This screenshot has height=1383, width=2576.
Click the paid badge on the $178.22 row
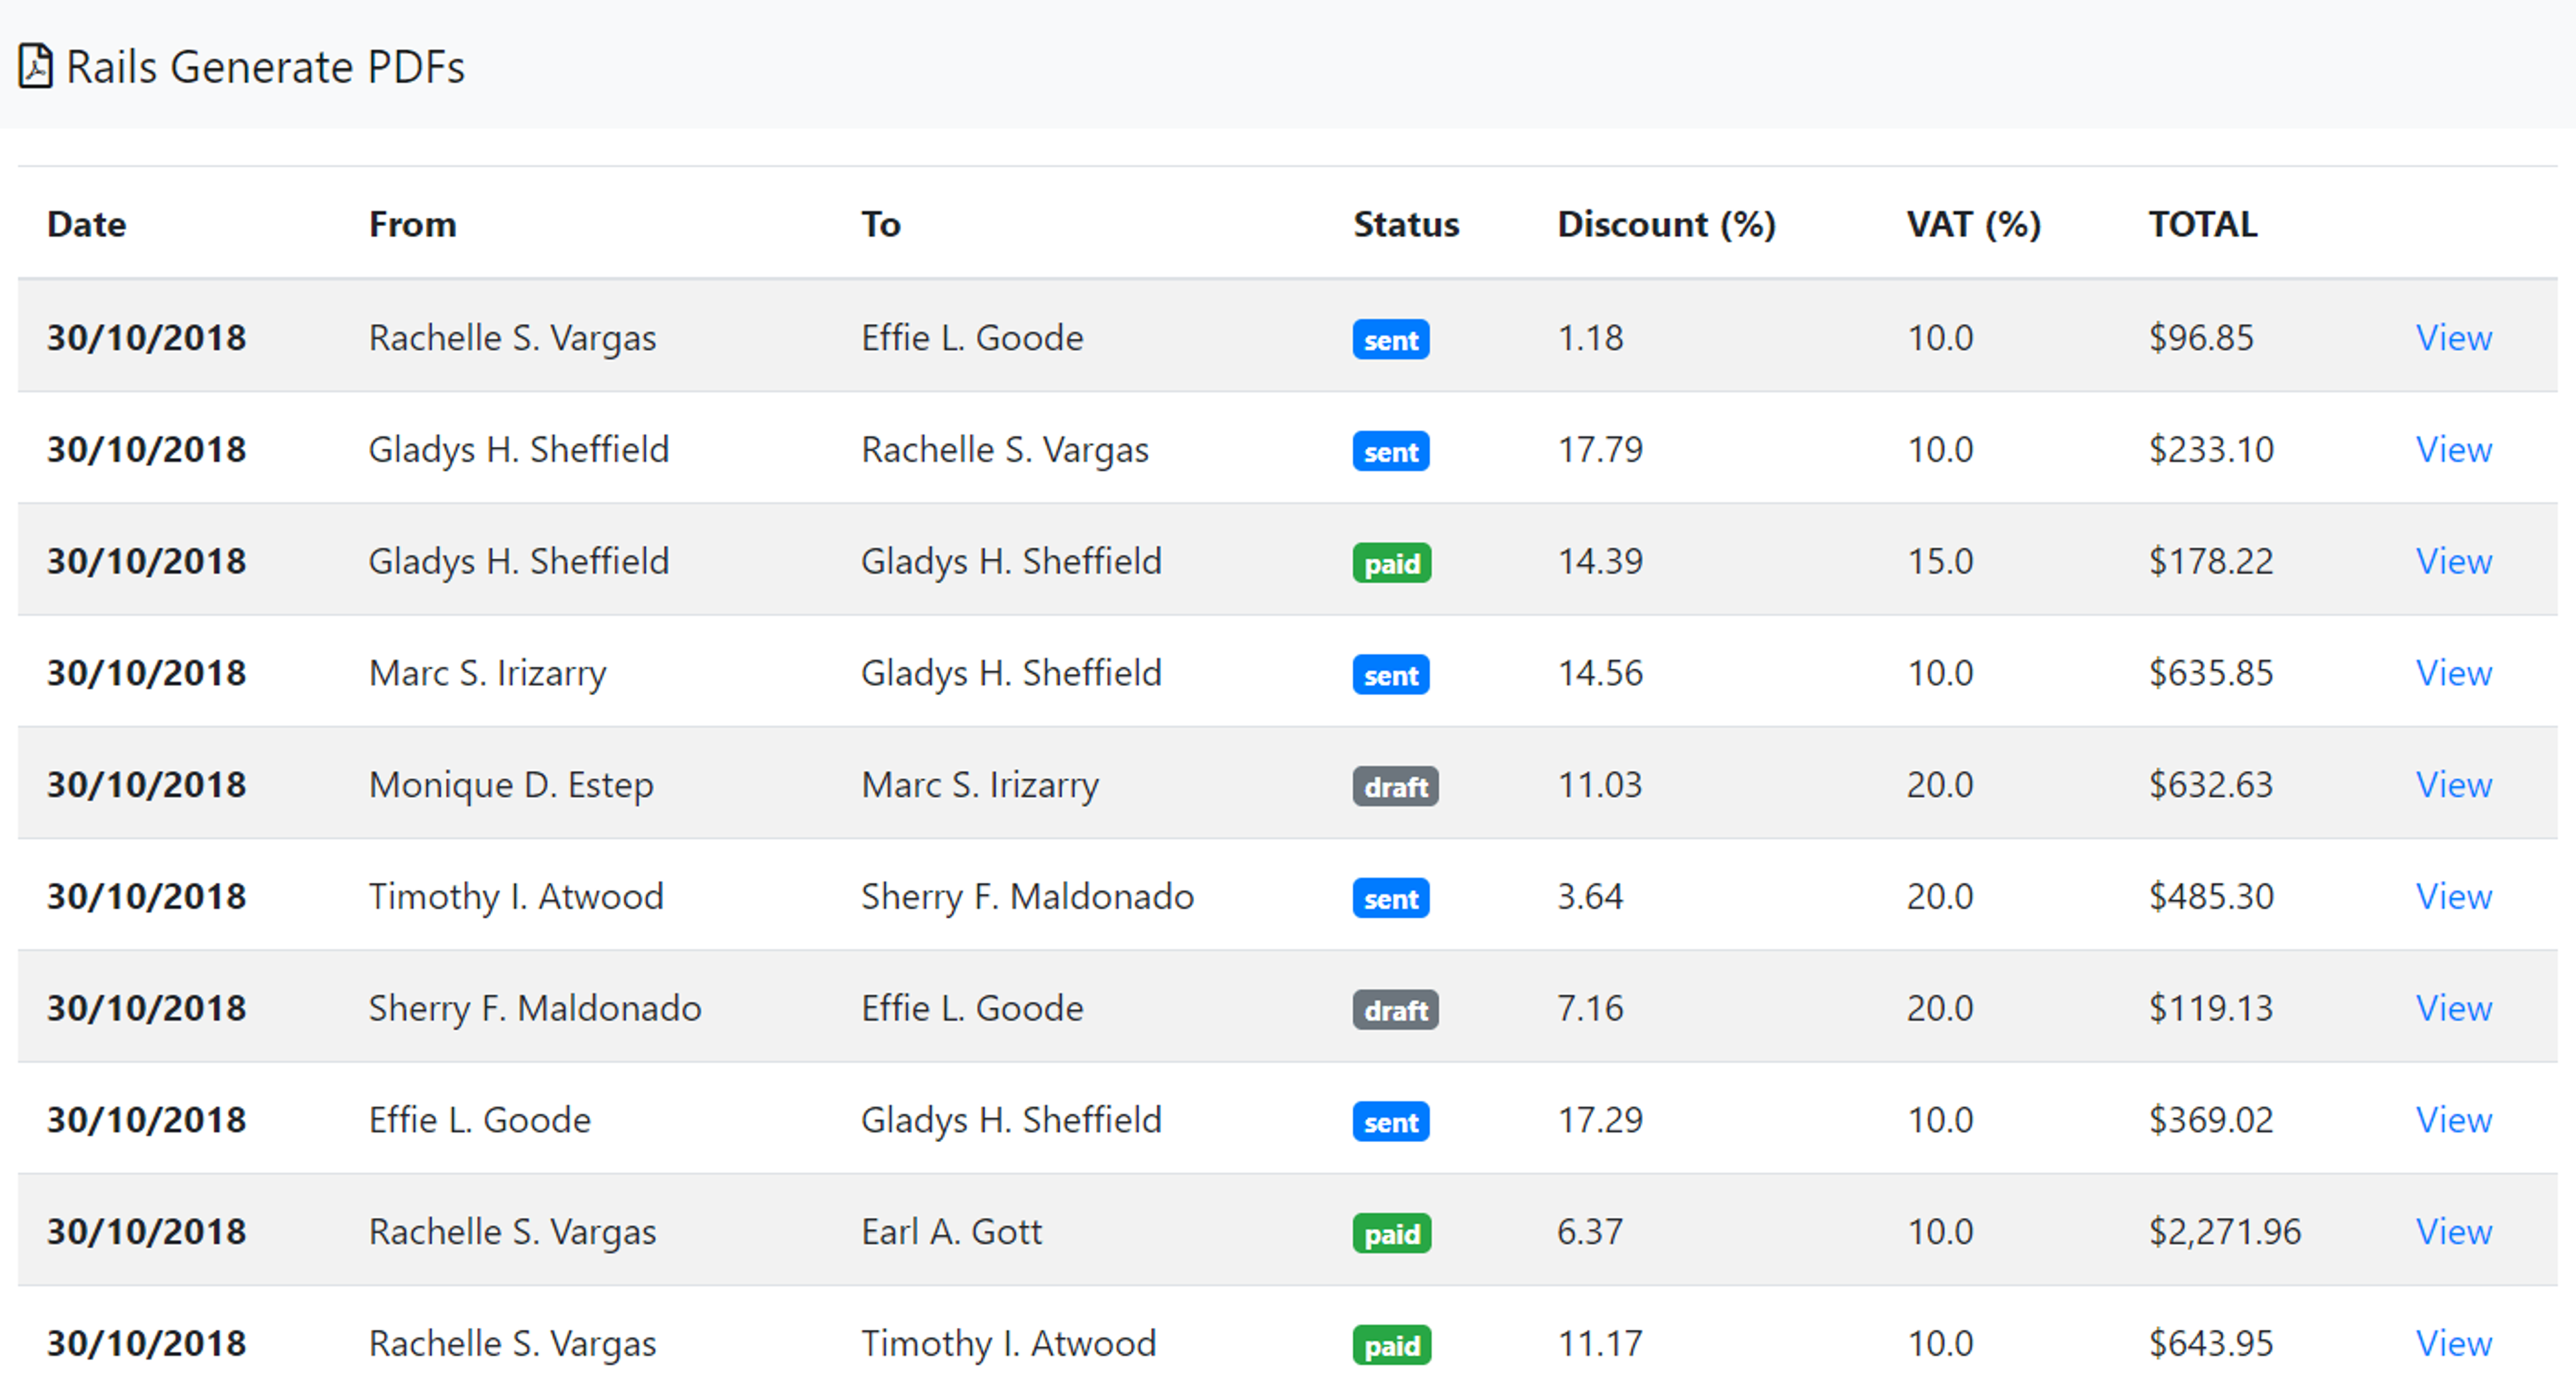[1391, 563]
